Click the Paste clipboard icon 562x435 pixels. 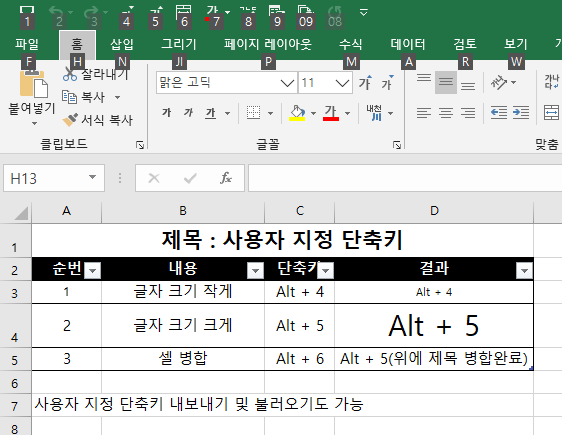pos(34,84)
